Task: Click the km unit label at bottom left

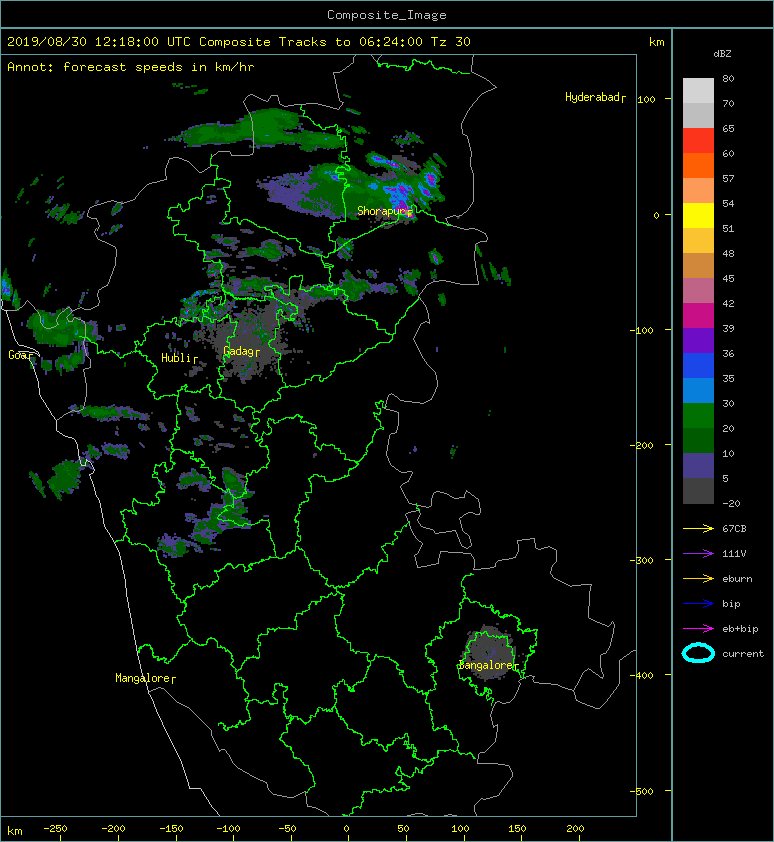Action: pyautogui.click(x=15, y=831)
